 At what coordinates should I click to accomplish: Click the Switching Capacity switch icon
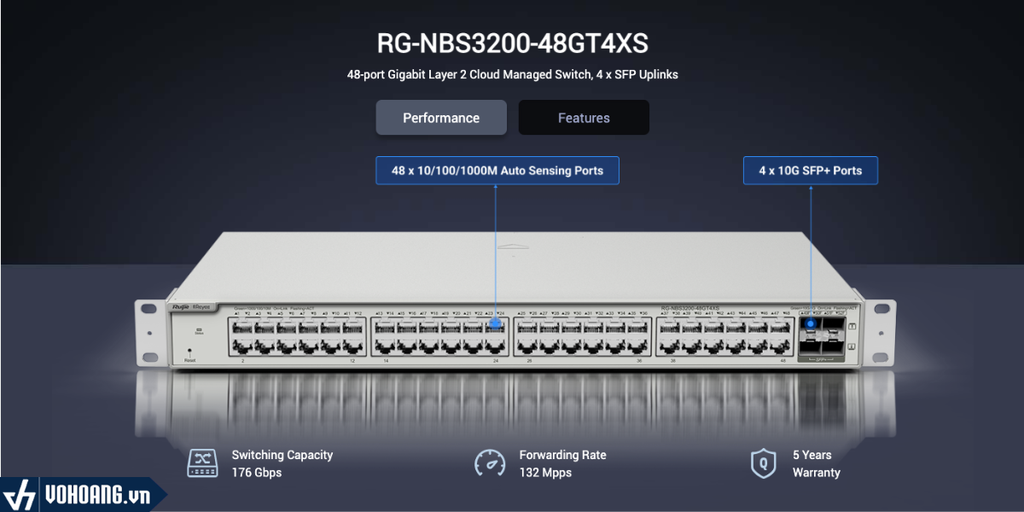202,463
